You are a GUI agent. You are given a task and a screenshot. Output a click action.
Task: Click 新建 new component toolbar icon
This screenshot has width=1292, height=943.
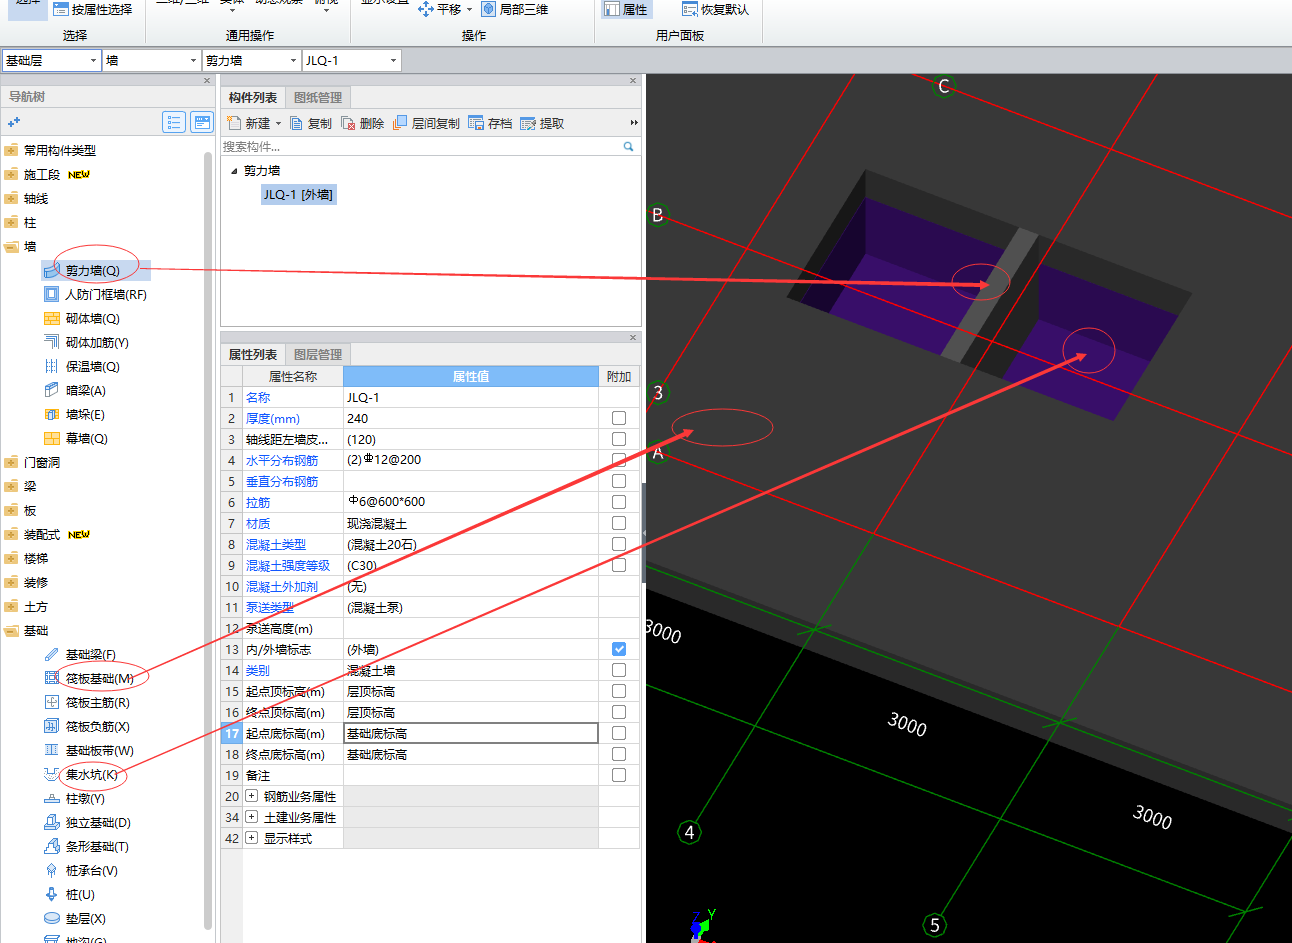pyautogui.click(x=234, y=123)
